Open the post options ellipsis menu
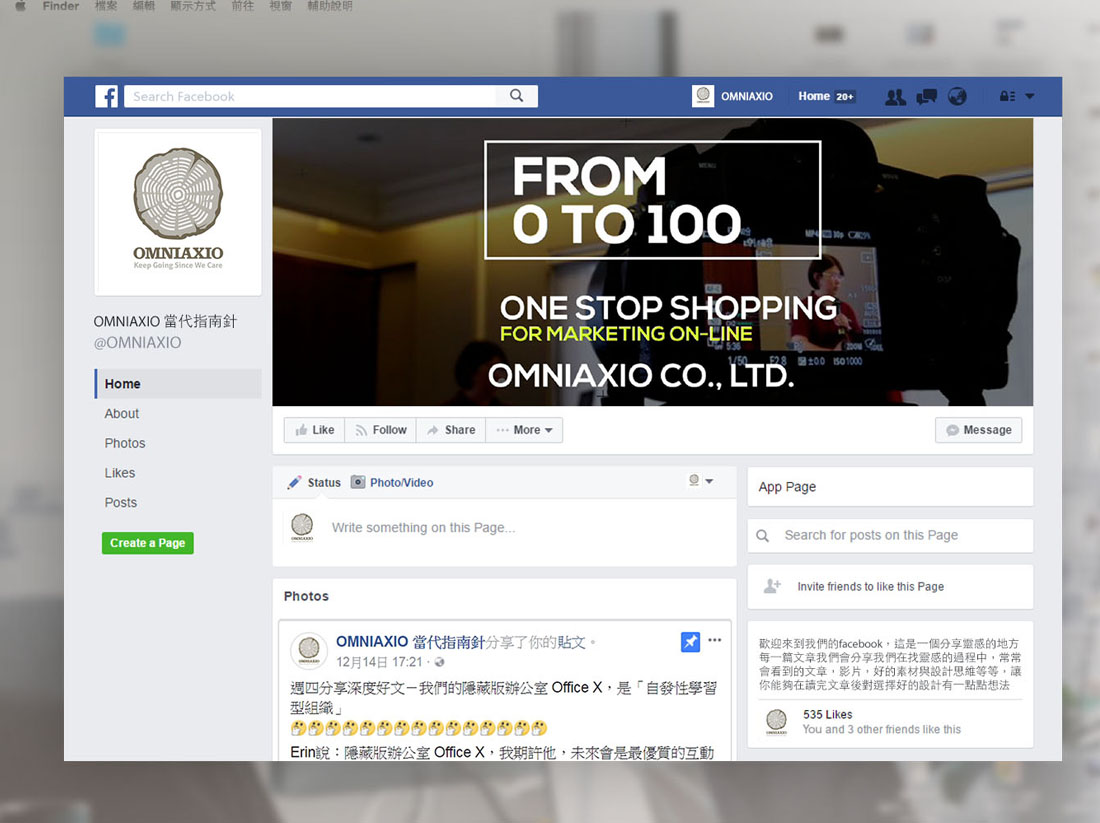Screen dimensions: 1100x823 point(714,640)
